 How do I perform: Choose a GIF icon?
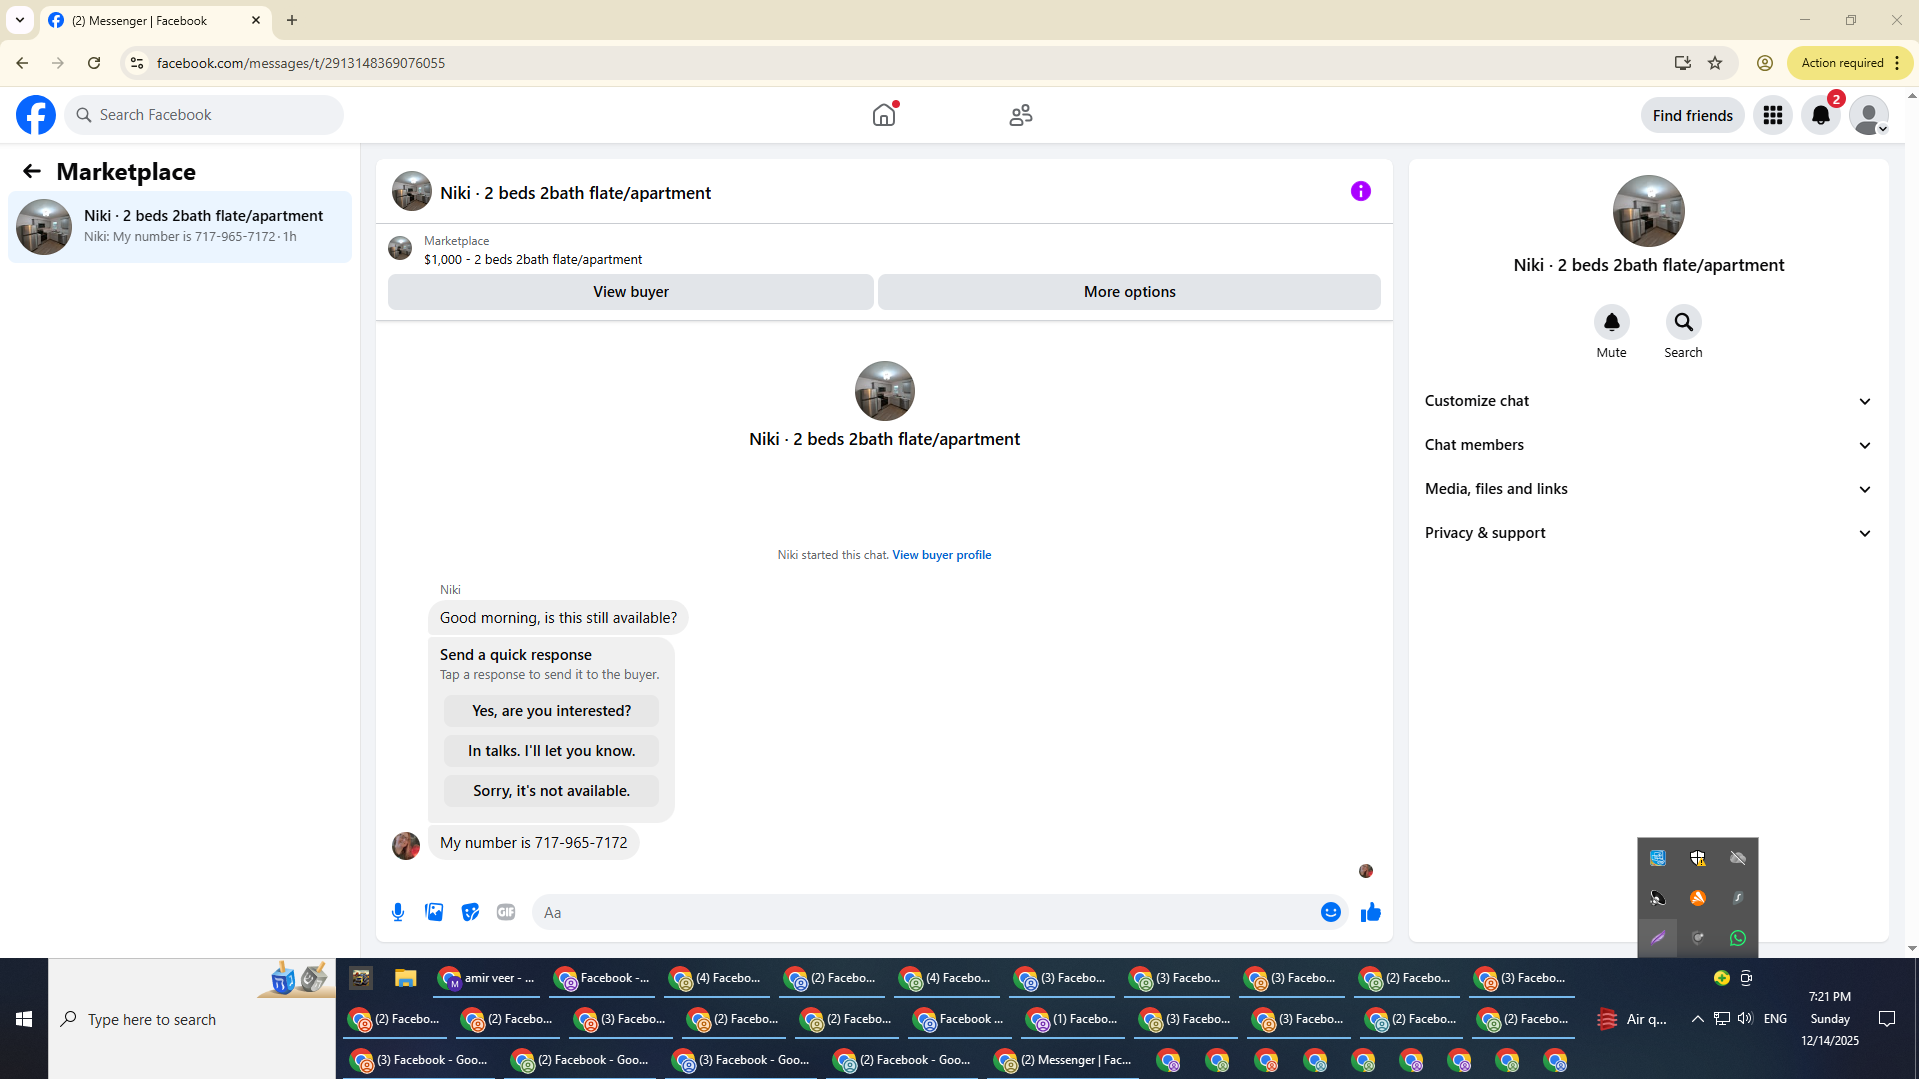[x=506, y=912]
